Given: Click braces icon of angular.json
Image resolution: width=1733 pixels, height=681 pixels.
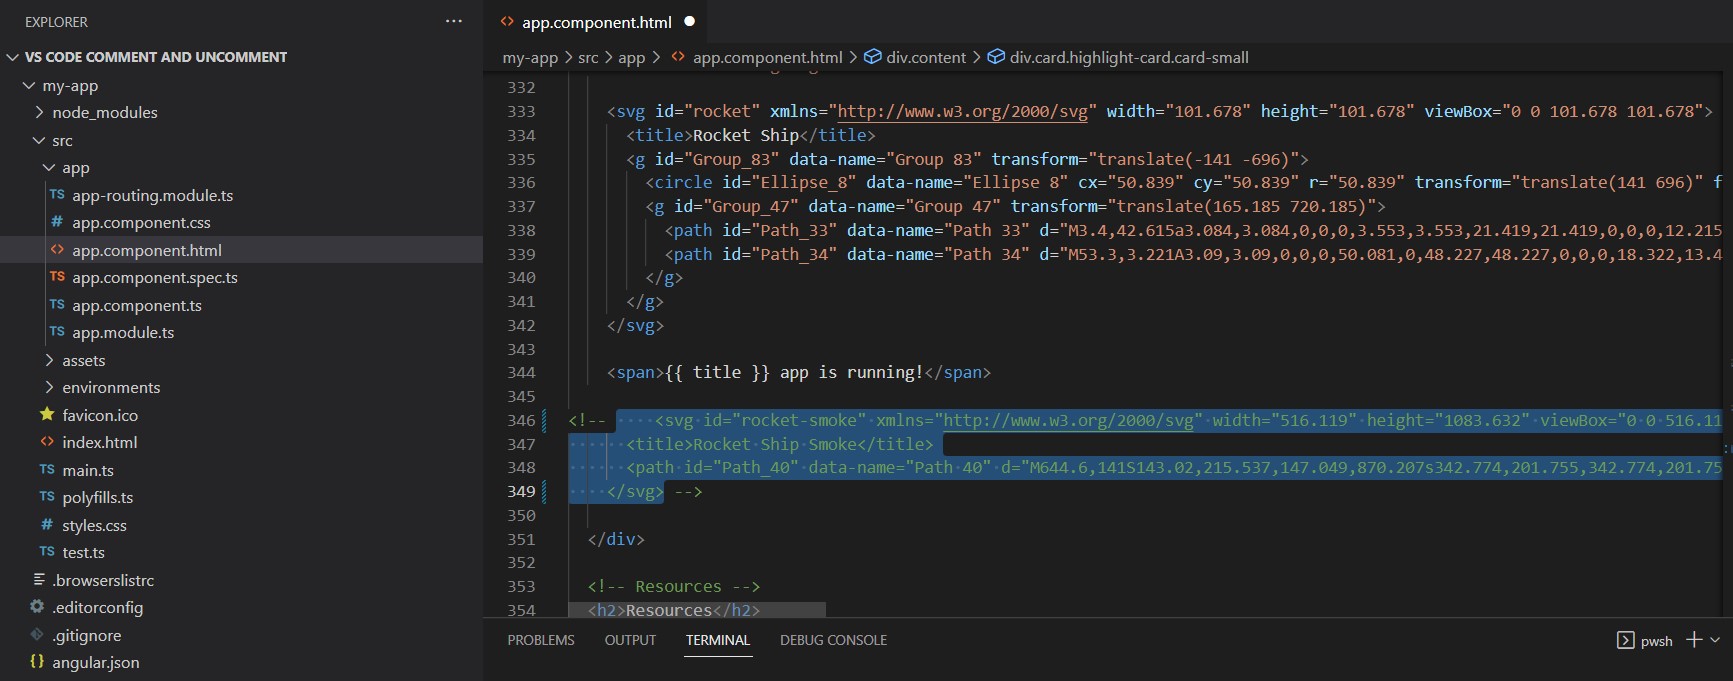Looking at the screenshot, I should pyautogui.click(x=37, y=662).
